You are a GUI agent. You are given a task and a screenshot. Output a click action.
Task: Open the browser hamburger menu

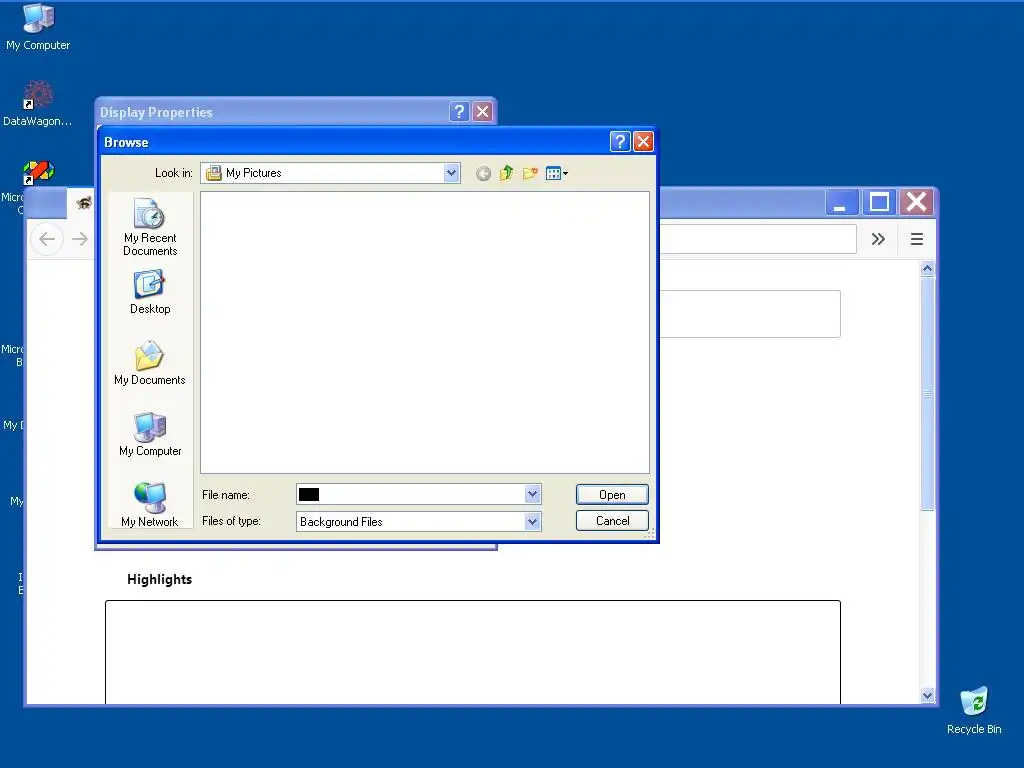[x=917, y=239]
